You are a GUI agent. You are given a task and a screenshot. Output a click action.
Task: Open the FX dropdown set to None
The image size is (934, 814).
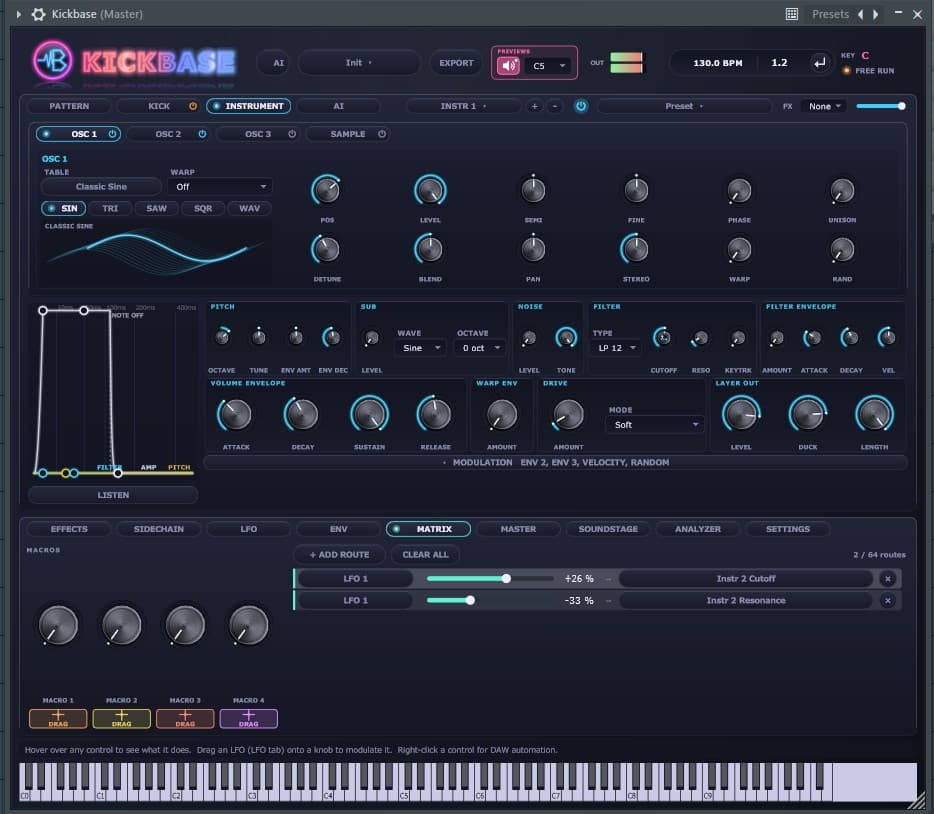click(x=824, y=106)
